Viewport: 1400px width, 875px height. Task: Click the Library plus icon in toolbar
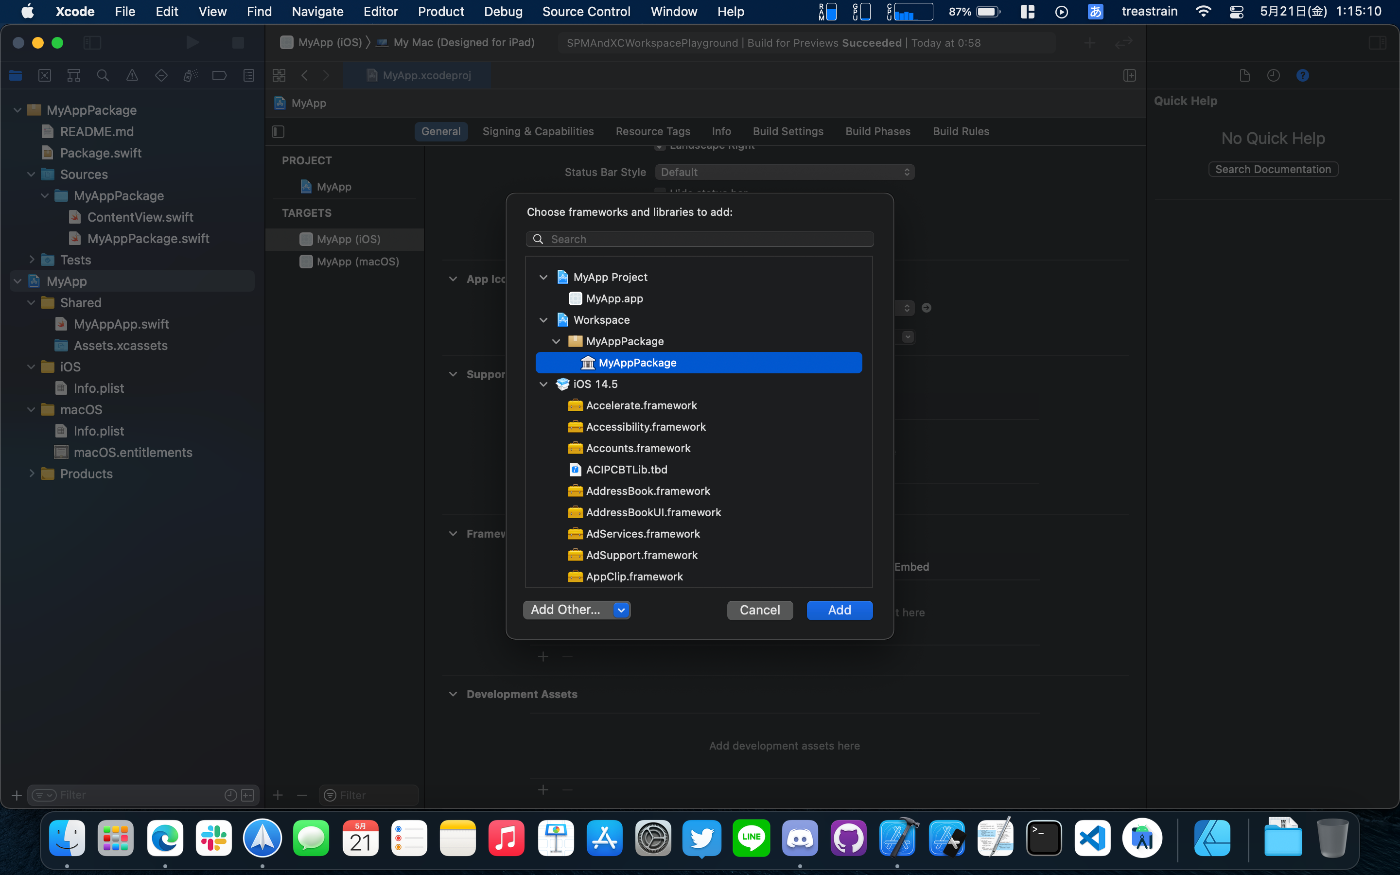1090,43
